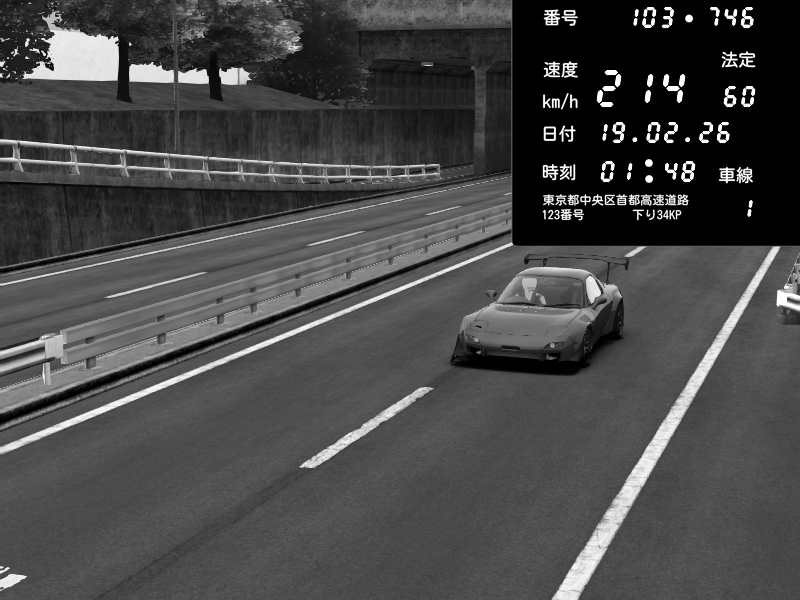Viewport: 800px width, 600px height.
Task: Select the 下り34KP kilometer post text
Action: (x=657, y=215)
